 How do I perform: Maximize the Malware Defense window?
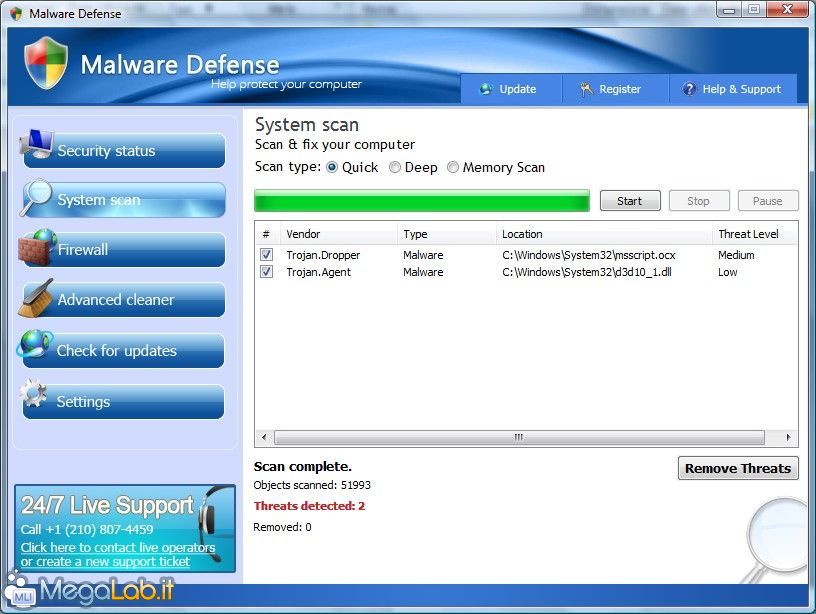754,9
